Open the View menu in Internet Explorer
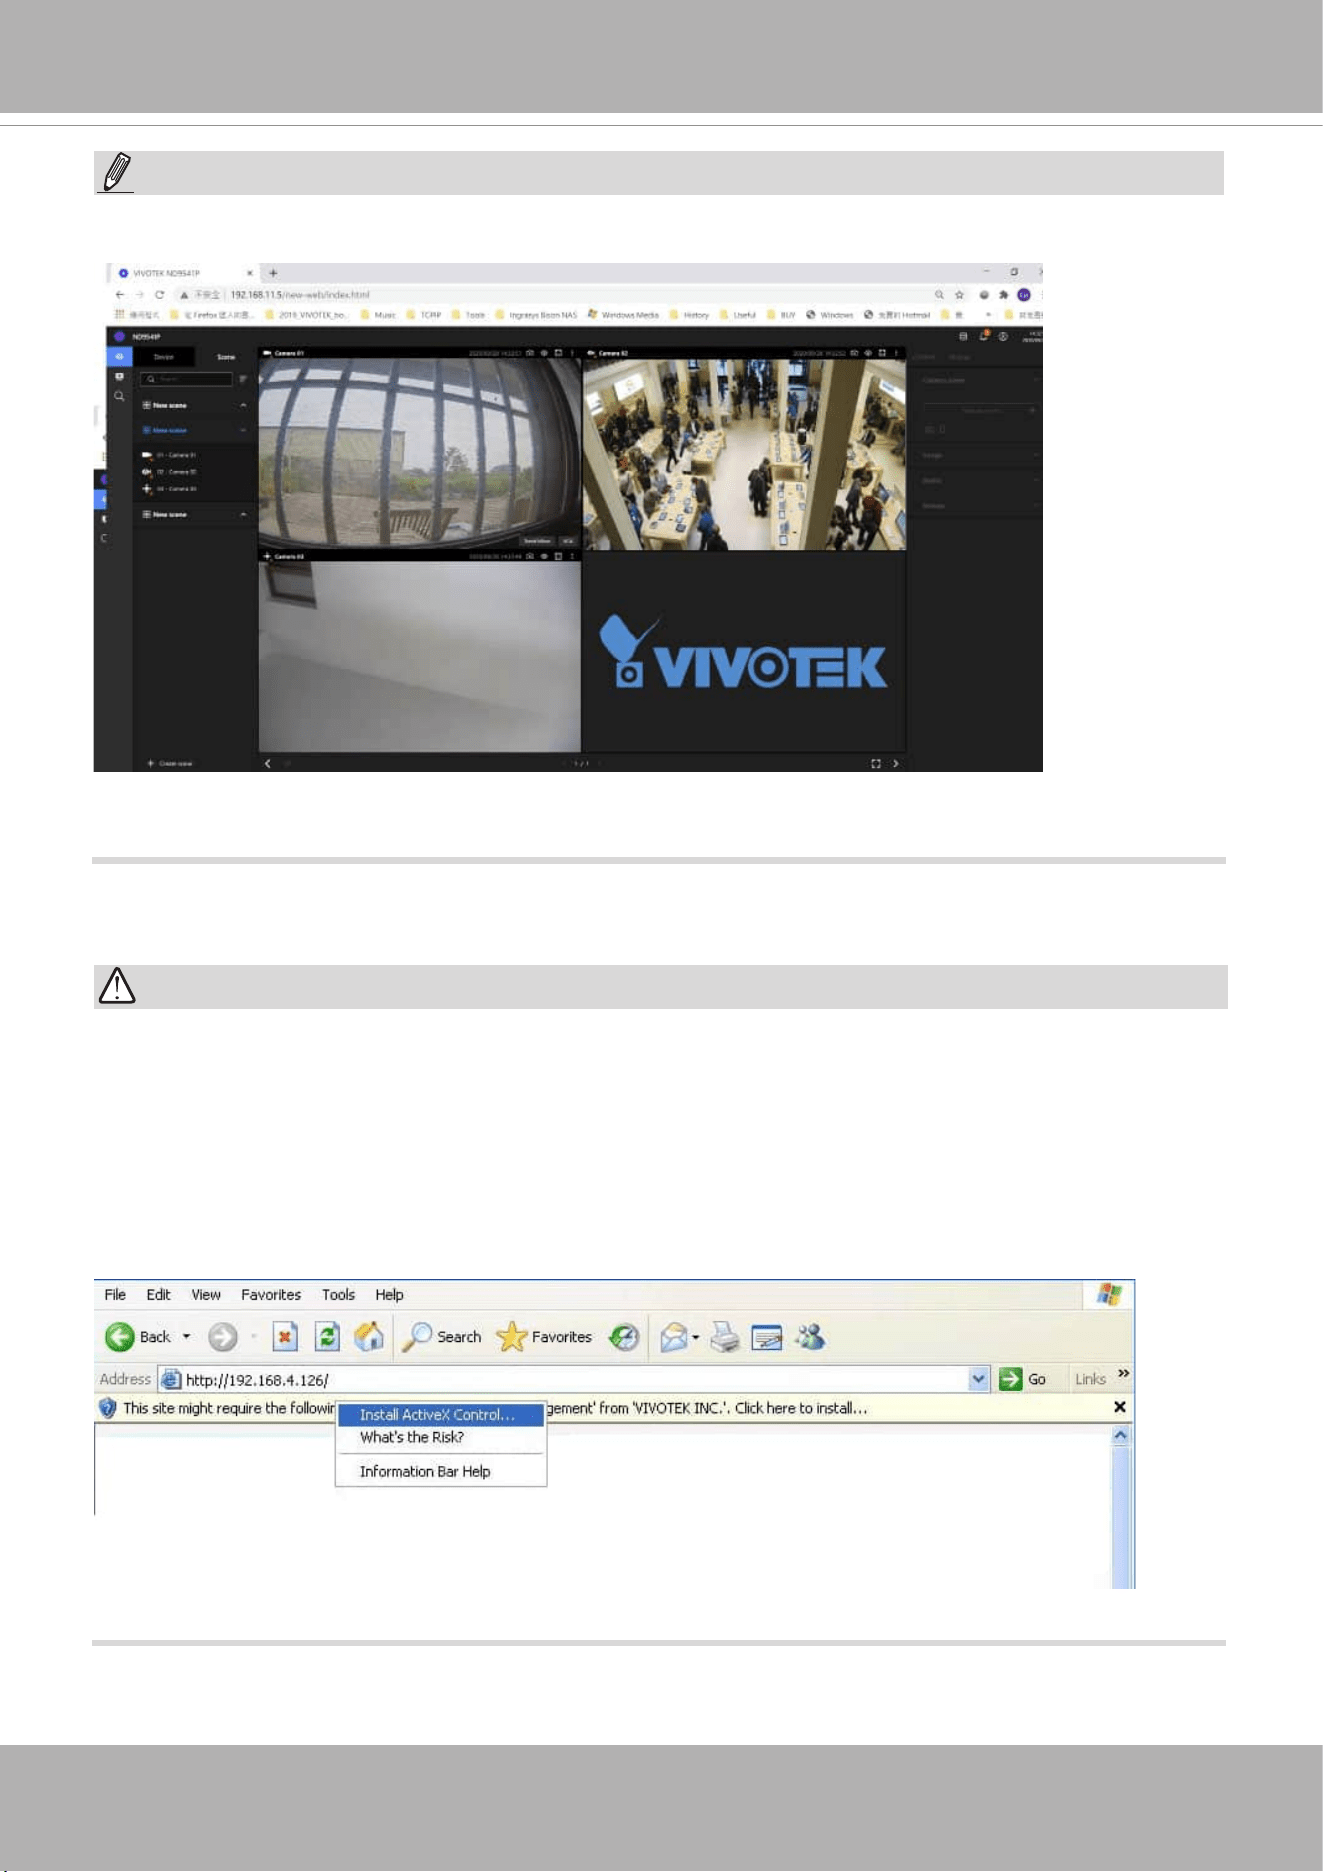Image resolution: width=1324 pixels, height=1872 pixels. click(x=206, y=1294)
